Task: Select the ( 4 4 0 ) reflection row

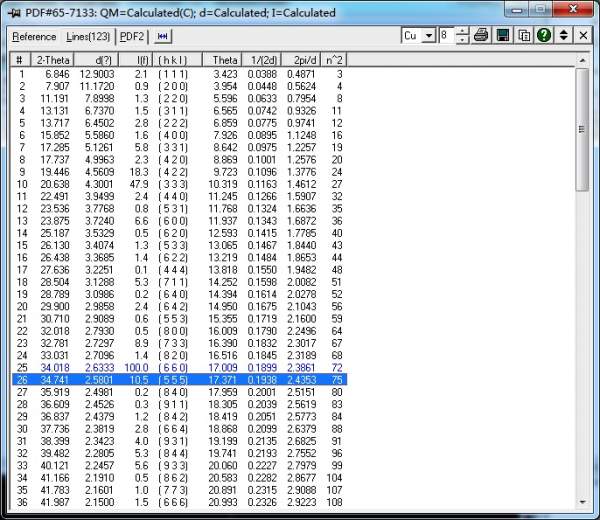Action: [178, 197]
